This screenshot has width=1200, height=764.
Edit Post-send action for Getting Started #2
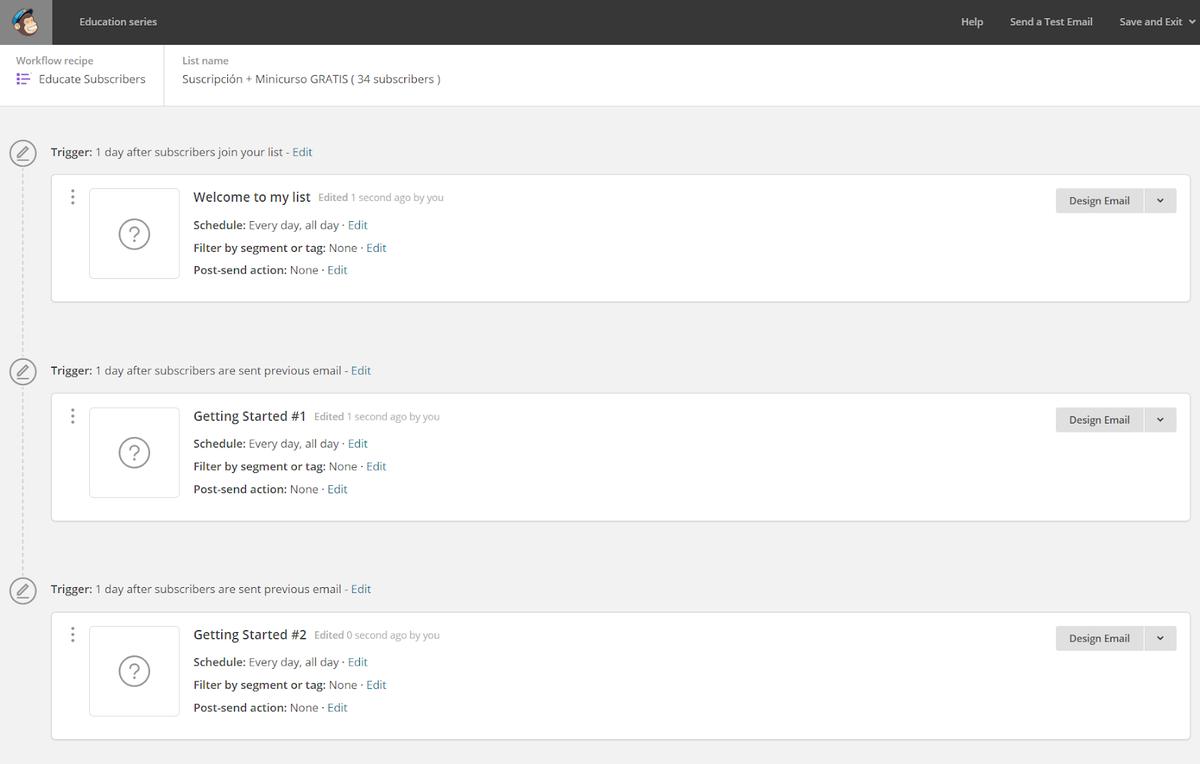click(337, 708)
